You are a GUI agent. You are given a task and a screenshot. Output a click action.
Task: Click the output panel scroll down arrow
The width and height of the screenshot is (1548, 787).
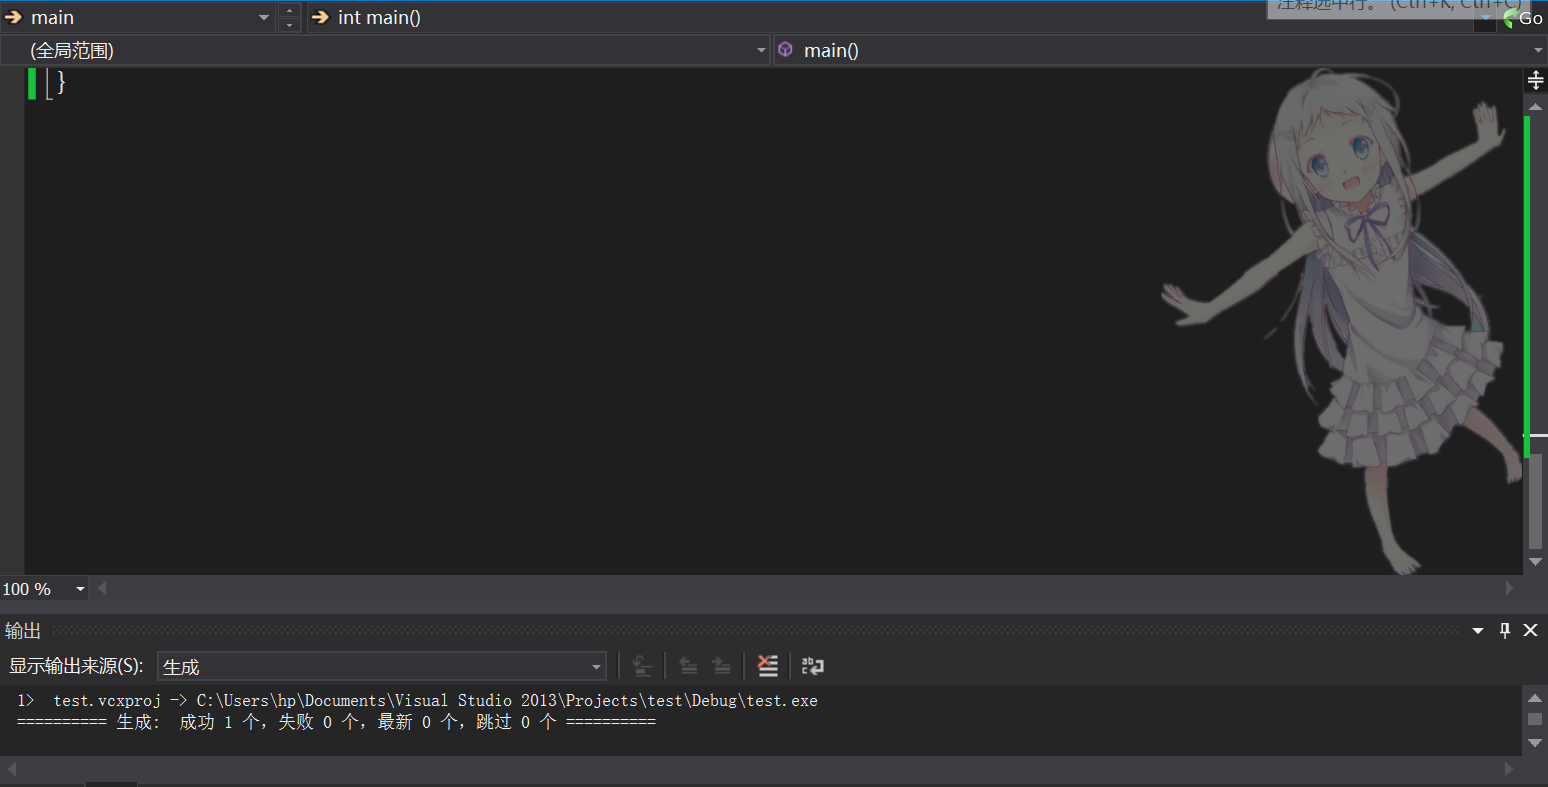tap(1535, 743)
